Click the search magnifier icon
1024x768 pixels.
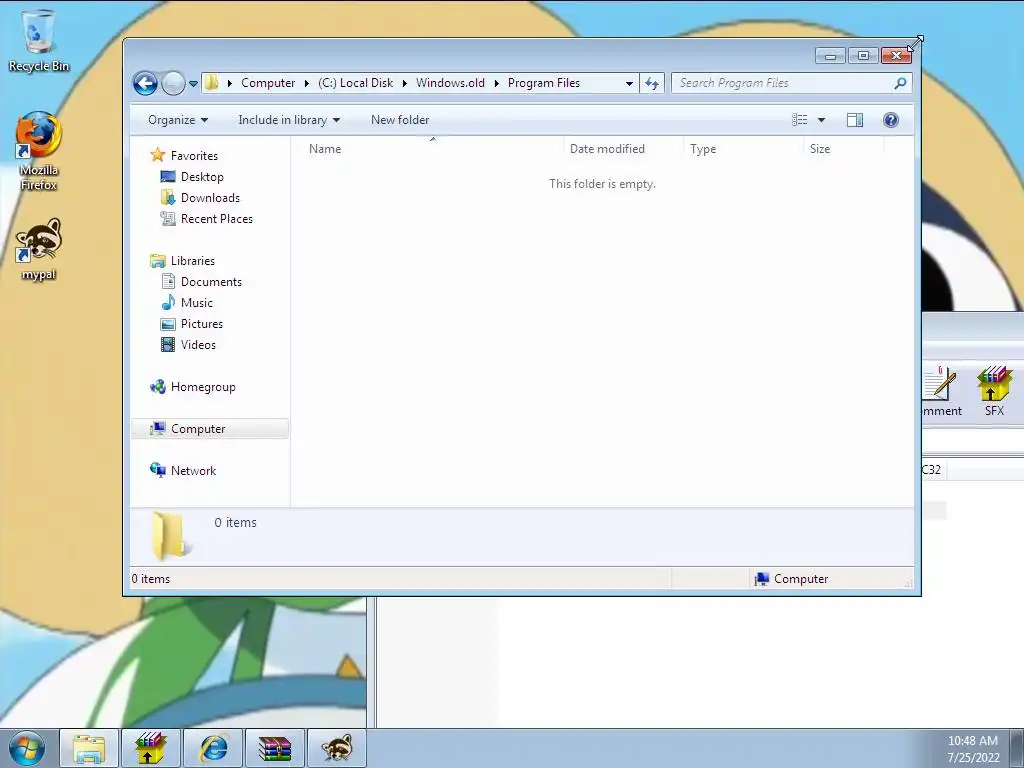coord(901,83)
